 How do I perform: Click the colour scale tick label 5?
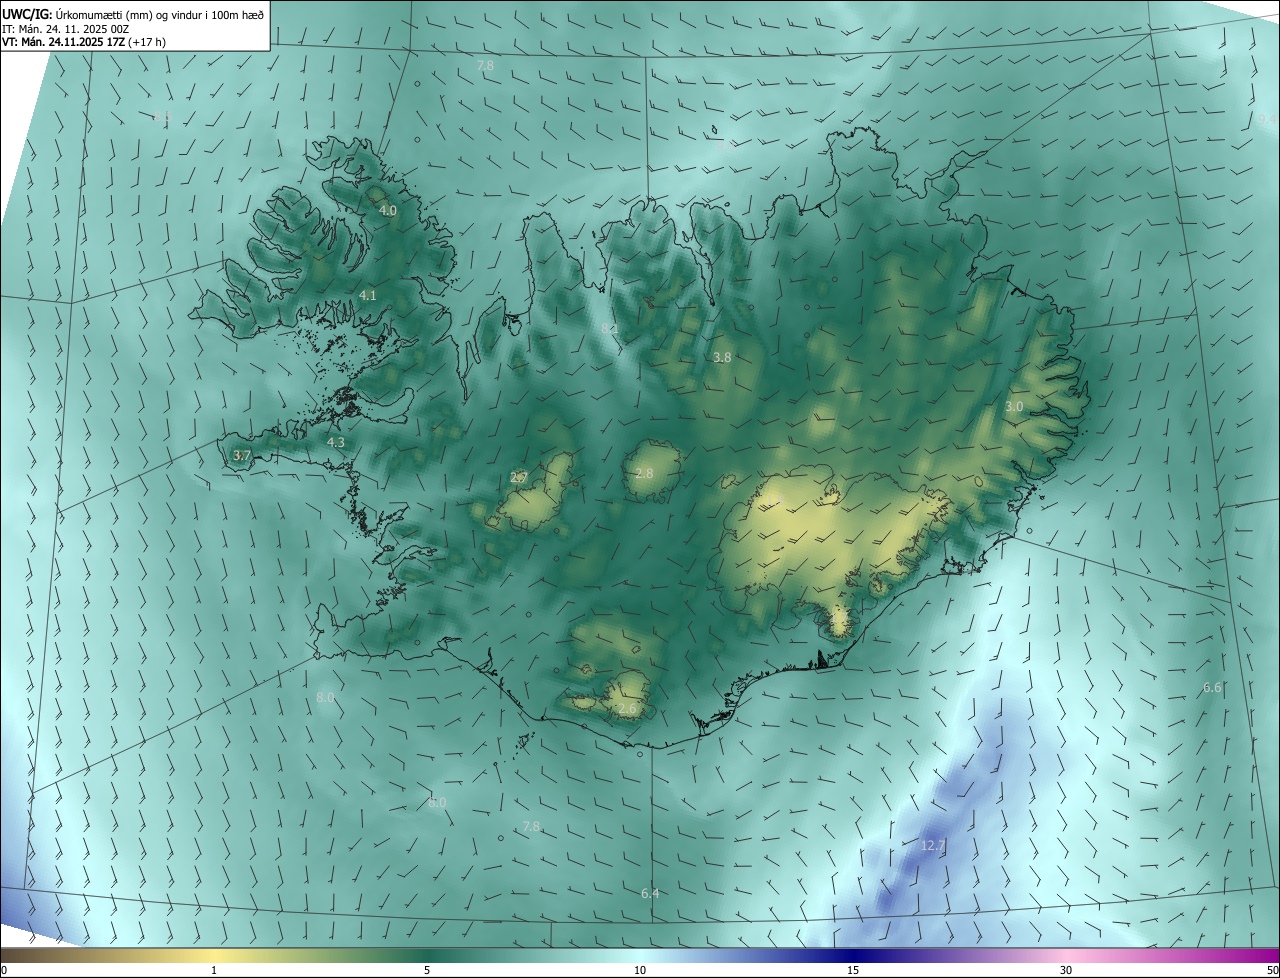pos(427,970)
